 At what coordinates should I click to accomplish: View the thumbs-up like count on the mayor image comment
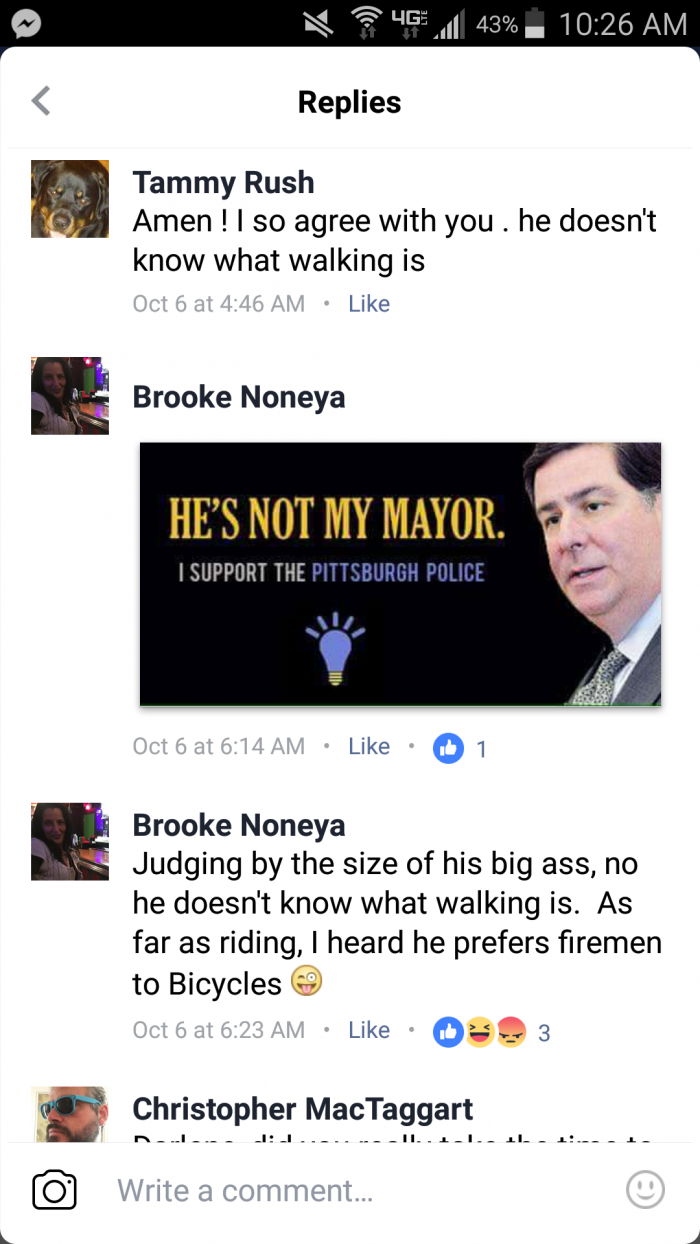coord(461,747)
